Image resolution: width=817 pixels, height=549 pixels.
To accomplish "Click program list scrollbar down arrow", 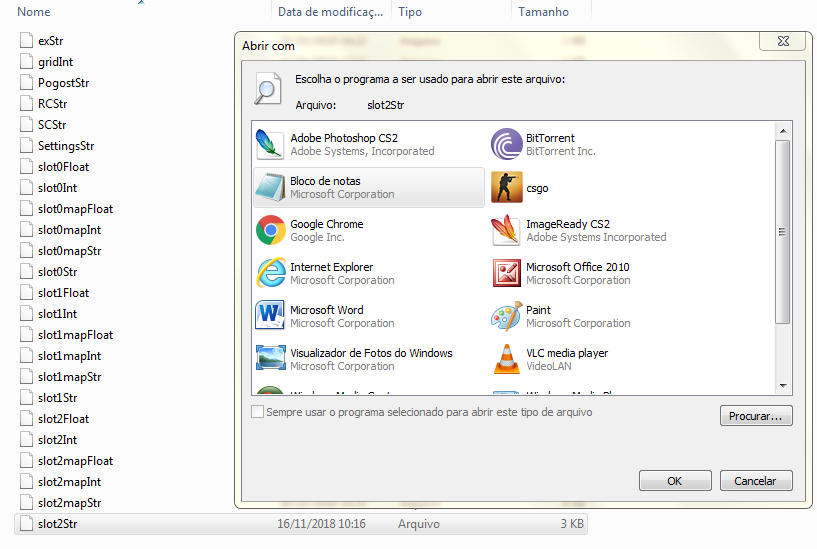I will [783, 386].
